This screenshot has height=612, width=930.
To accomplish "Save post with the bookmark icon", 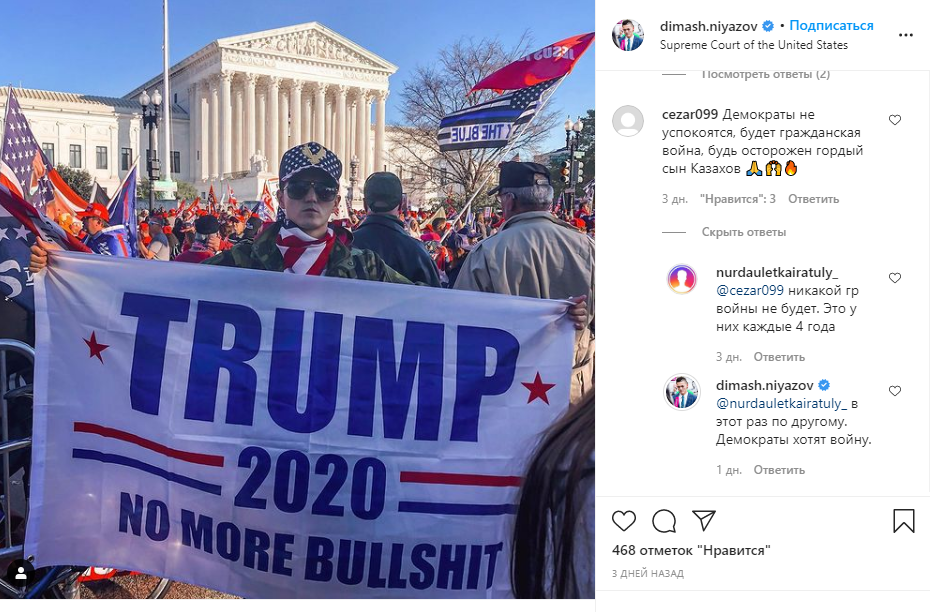I will pyautogui.click(x=903, y=521).
